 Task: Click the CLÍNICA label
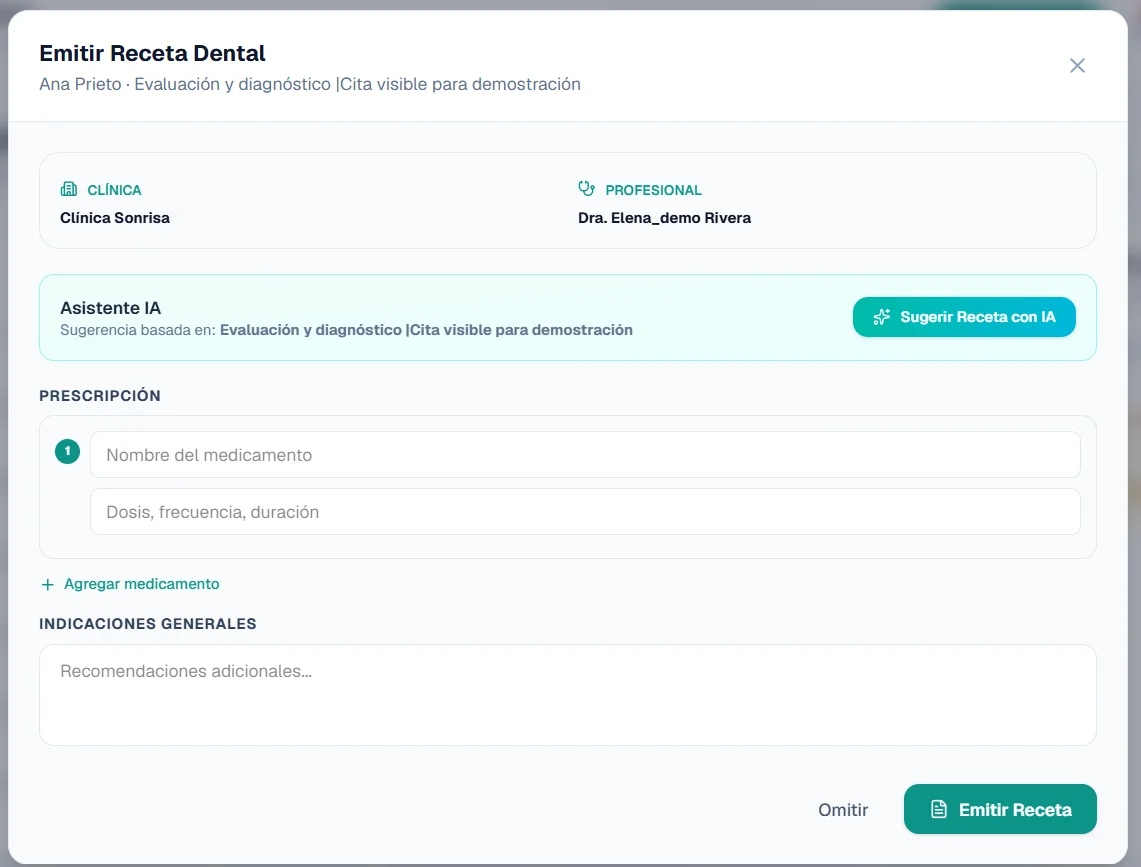(114, 190)
